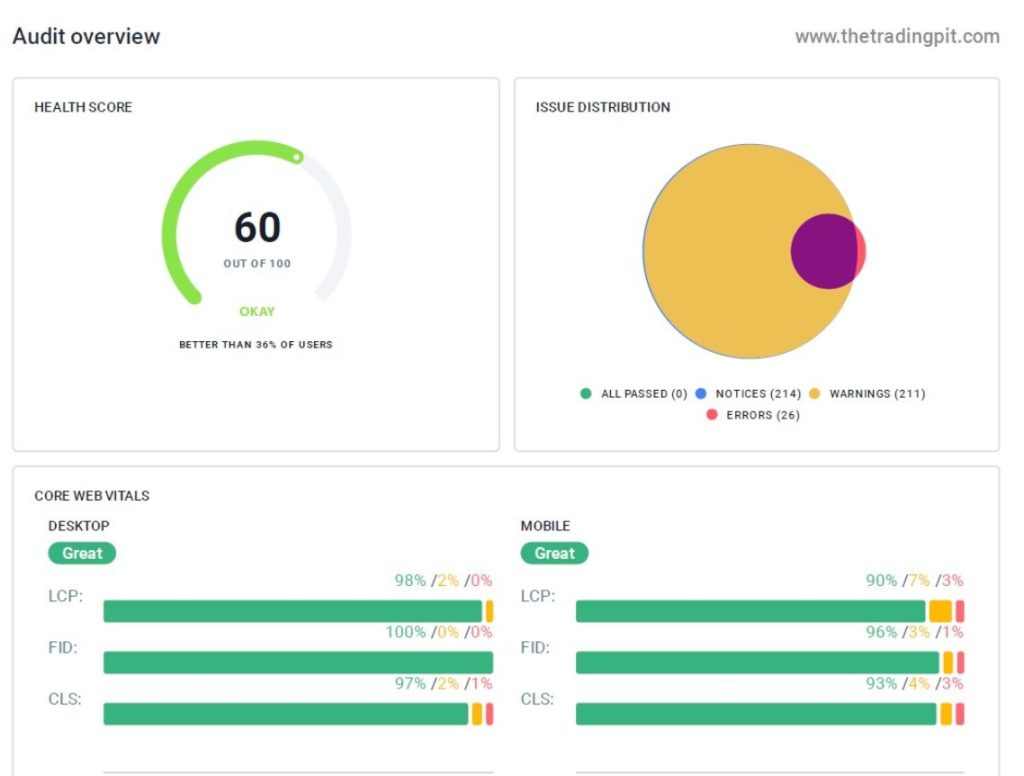This screenshot has height=776, width=1024.
Task: Click the Desktop CLS red bar segment
Action: (489, 714)
